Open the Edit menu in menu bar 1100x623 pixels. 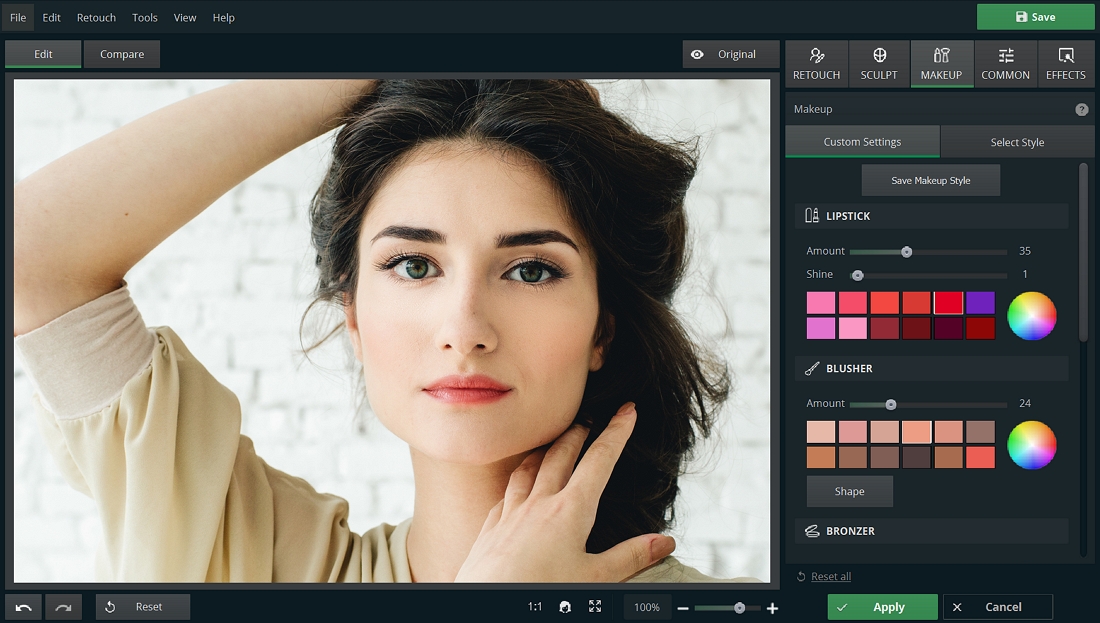(x=51, y=18)
